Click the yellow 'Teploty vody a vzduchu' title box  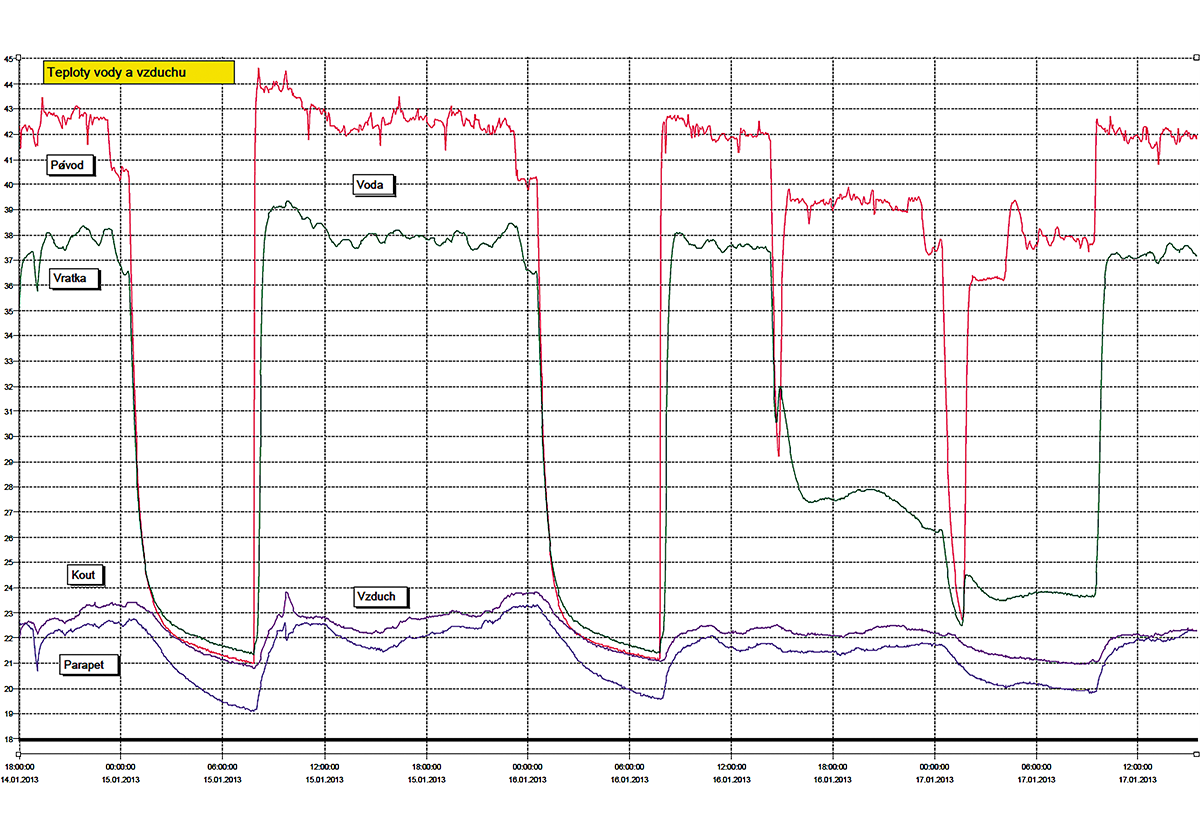click(137, 73)
